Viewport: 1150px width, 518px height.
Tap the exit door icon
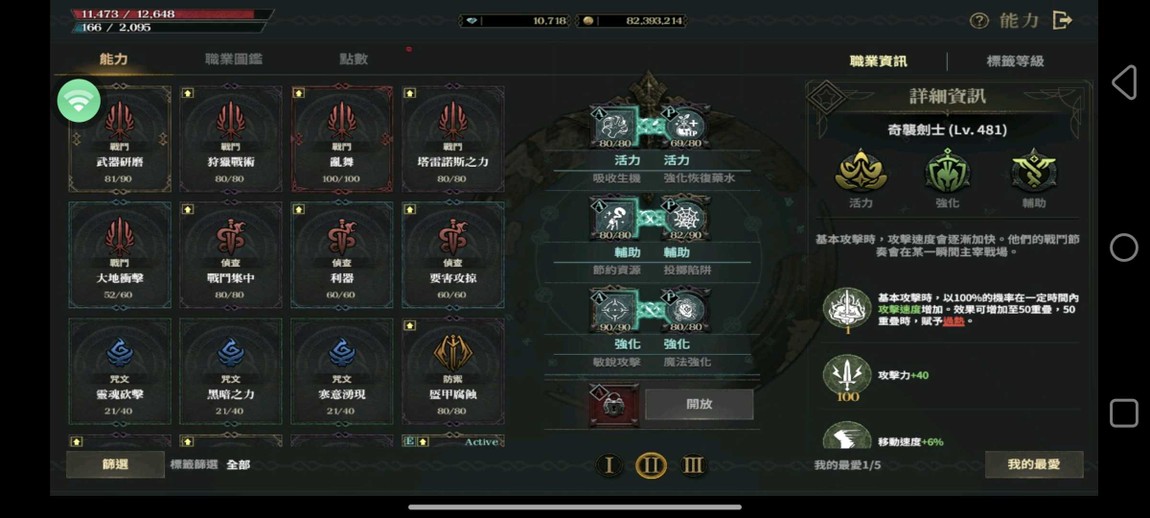click(x=1061, y=21)
